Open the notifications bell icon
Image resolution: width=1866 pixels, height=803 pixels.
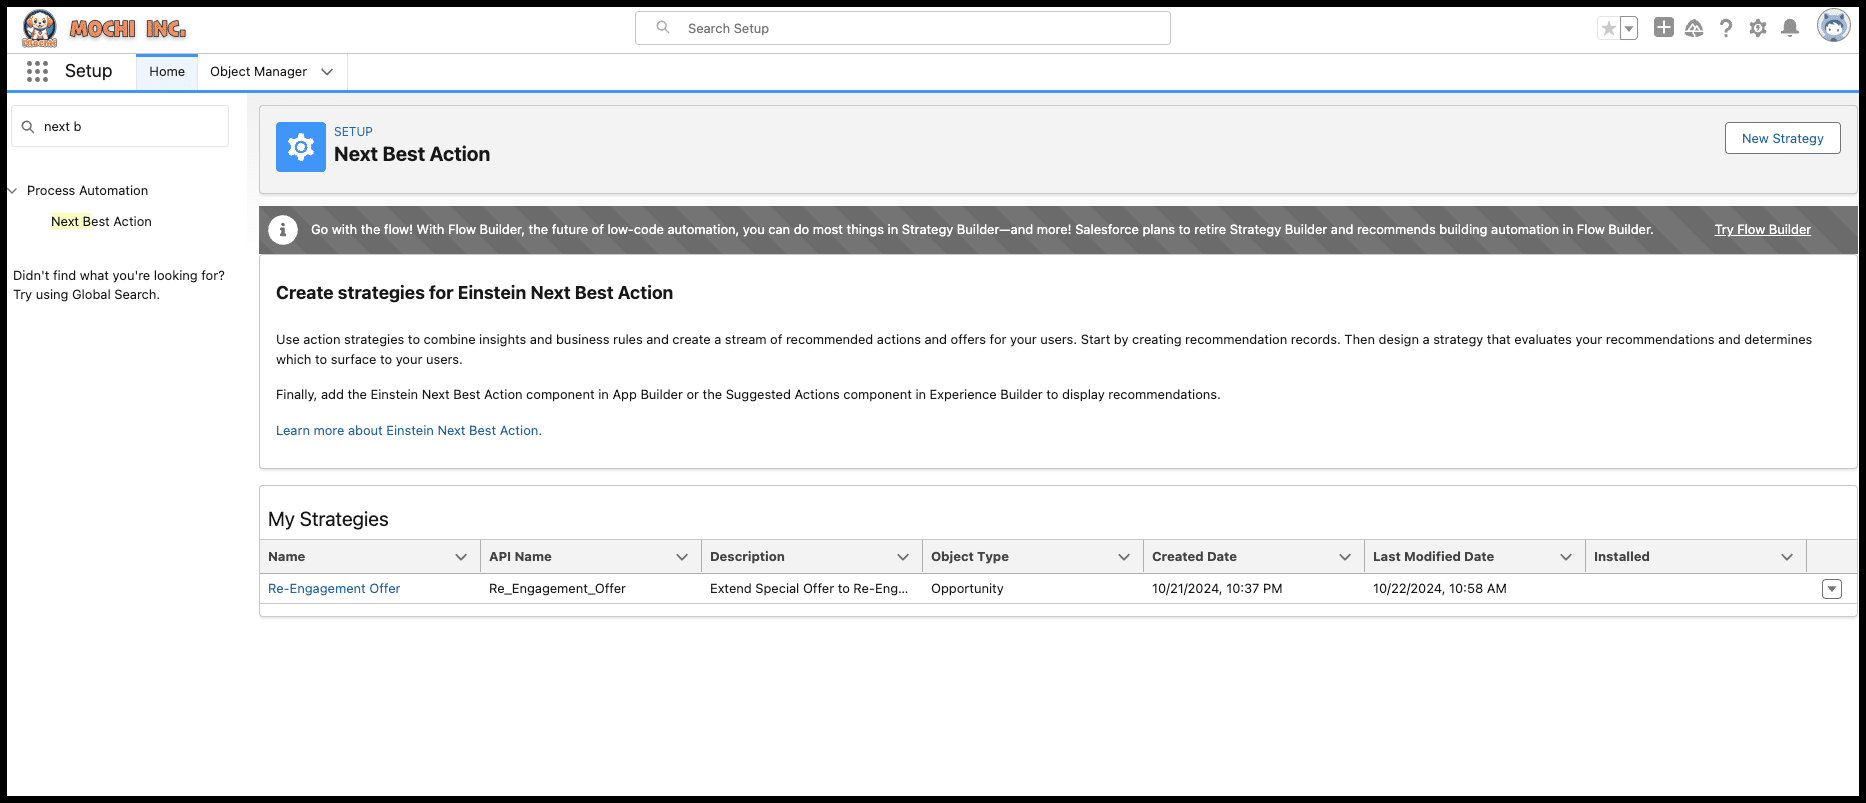[x=1790, y=28]
